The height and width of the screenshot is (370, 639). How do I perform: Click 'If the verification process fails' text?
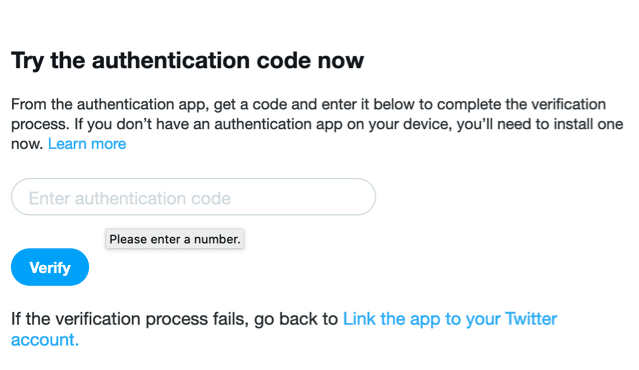point(130,319)
